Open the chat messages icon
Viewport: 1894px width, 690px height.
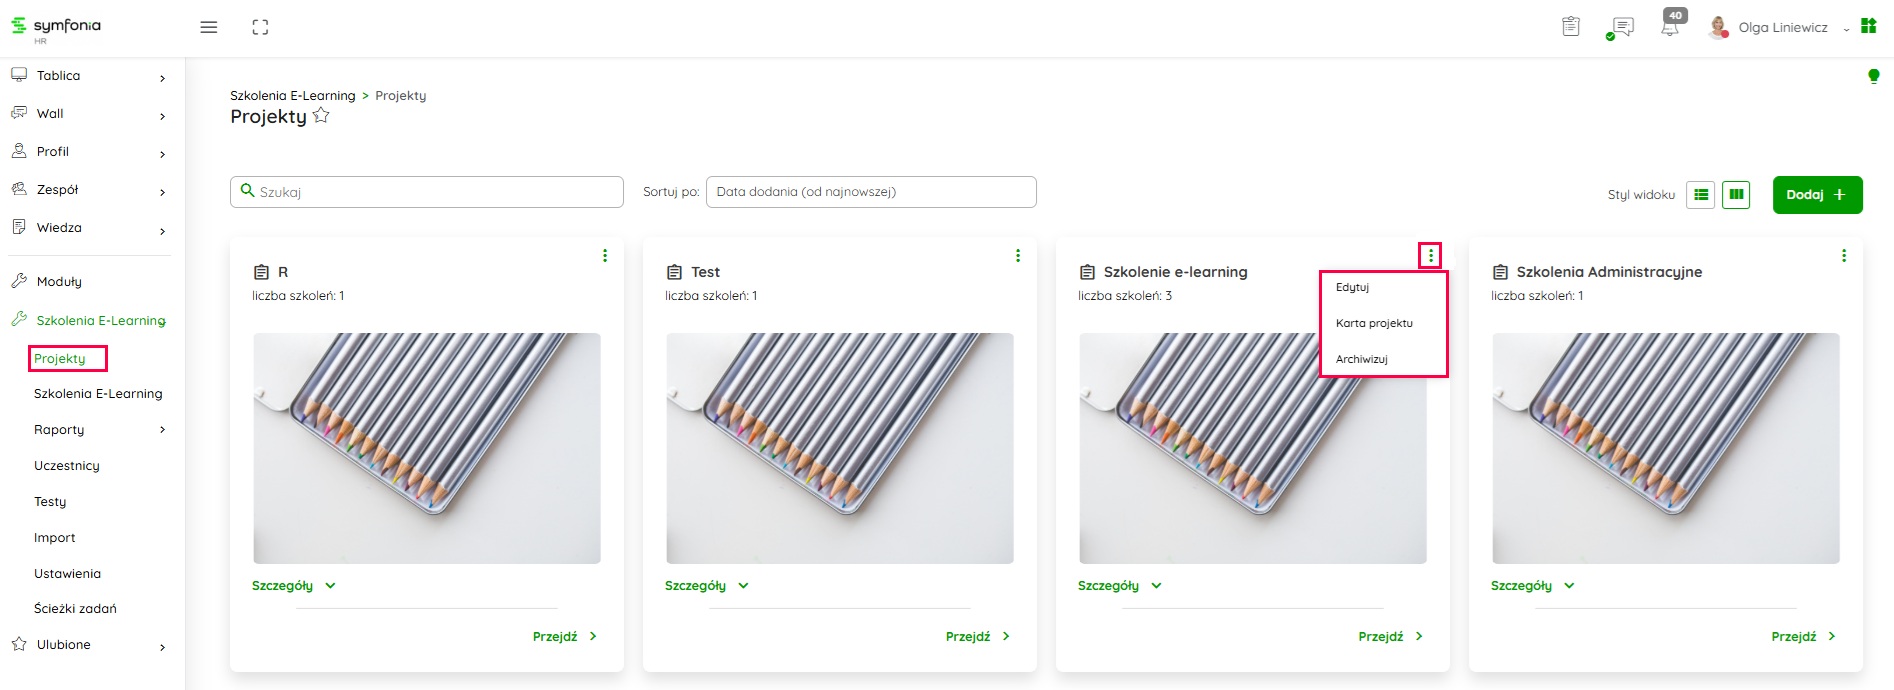coord(1622,27)
